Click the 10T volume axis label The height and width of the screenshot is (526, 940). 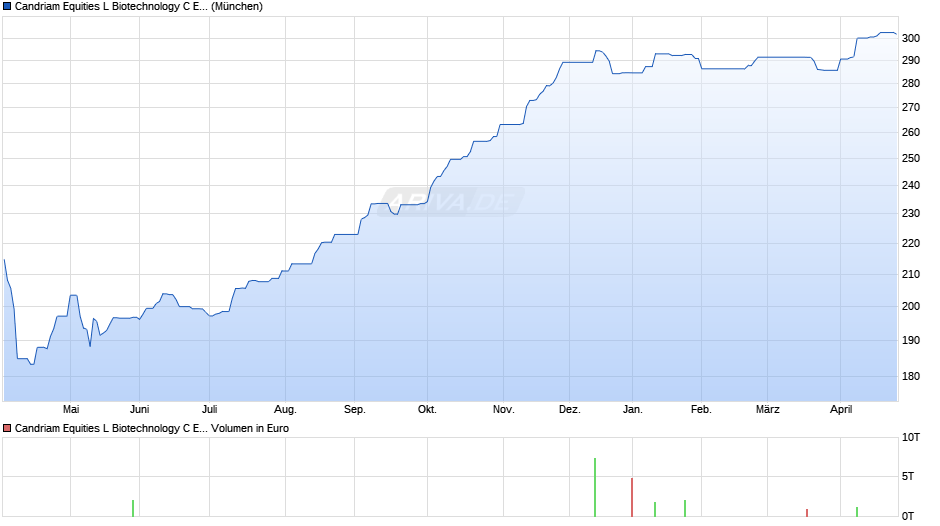click(911, 437)
